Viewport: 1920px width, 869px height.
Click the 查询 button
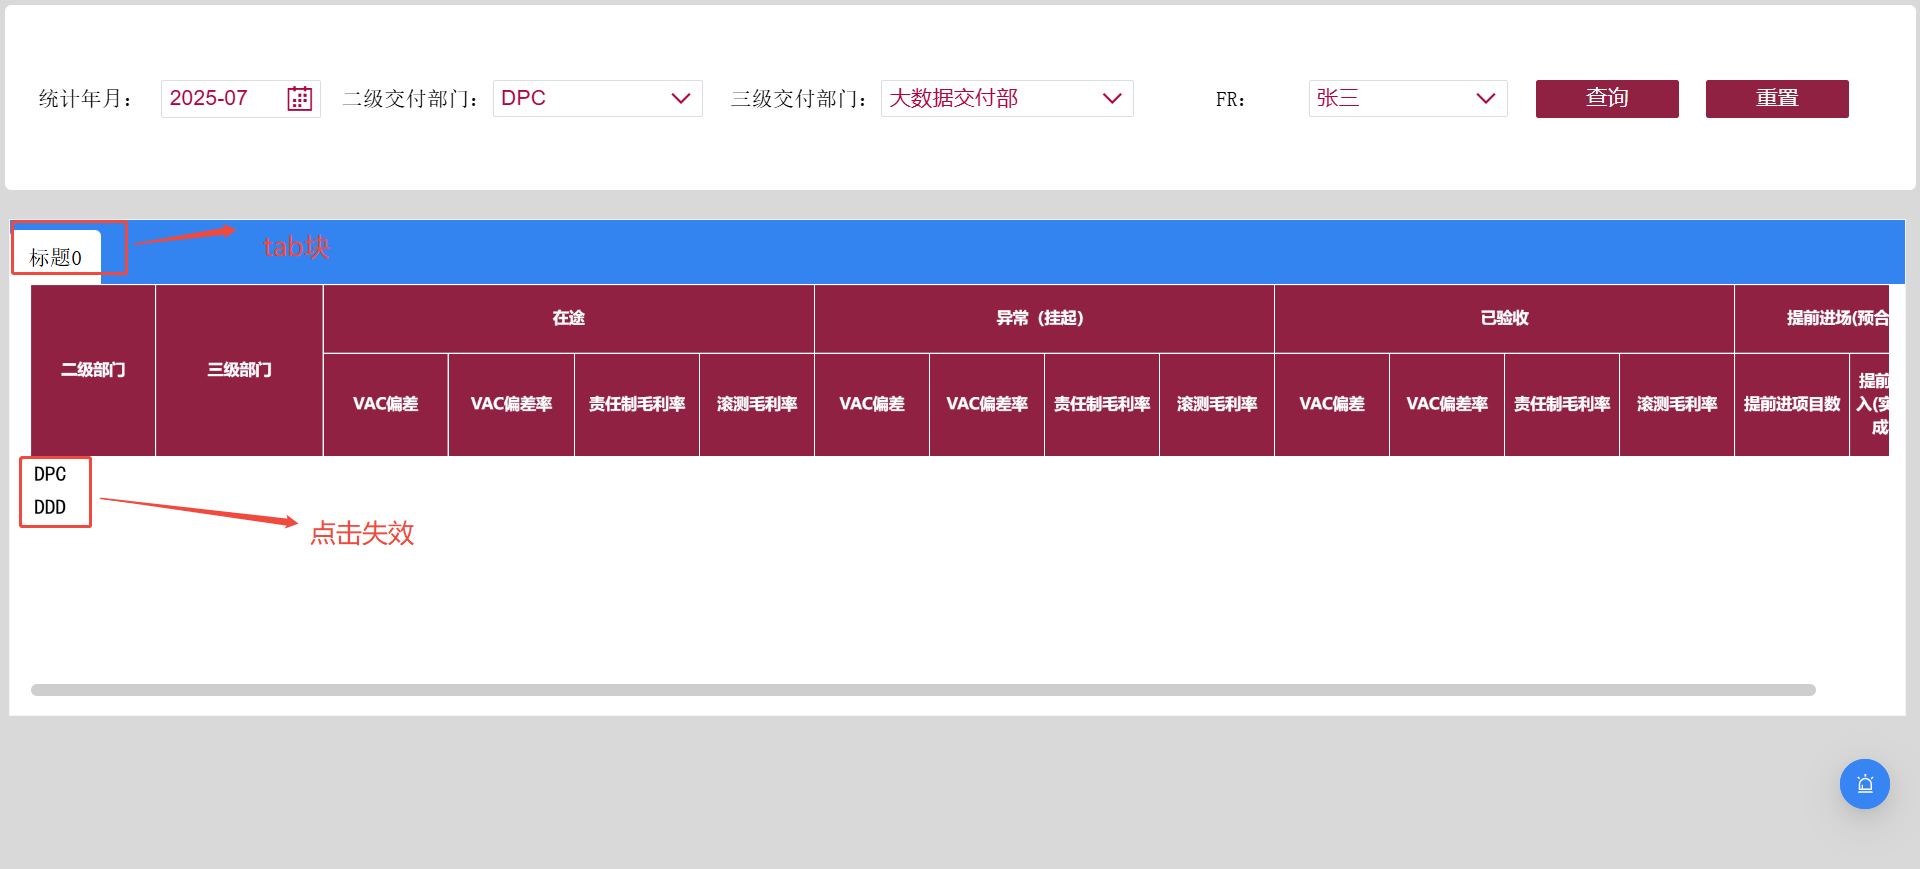(x=1607, y=98)
